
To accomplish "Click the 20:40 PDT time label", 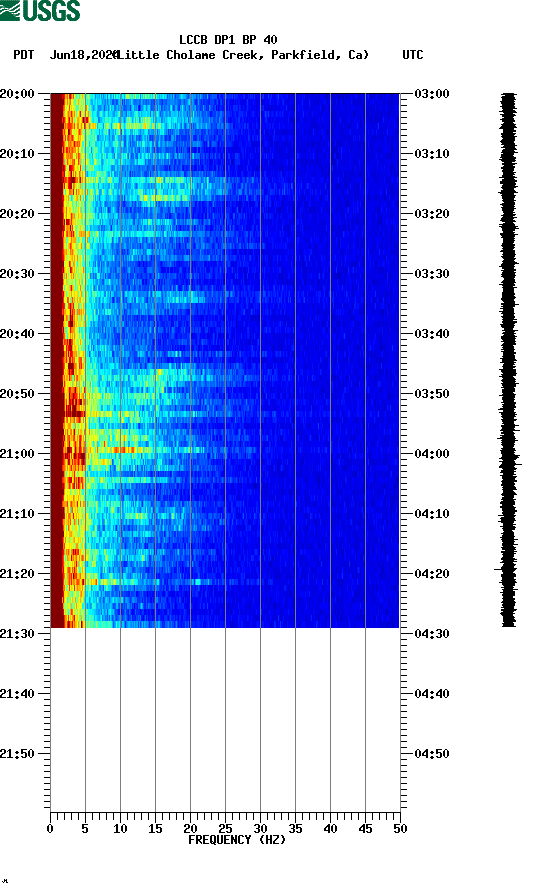I will click(18, 334).
